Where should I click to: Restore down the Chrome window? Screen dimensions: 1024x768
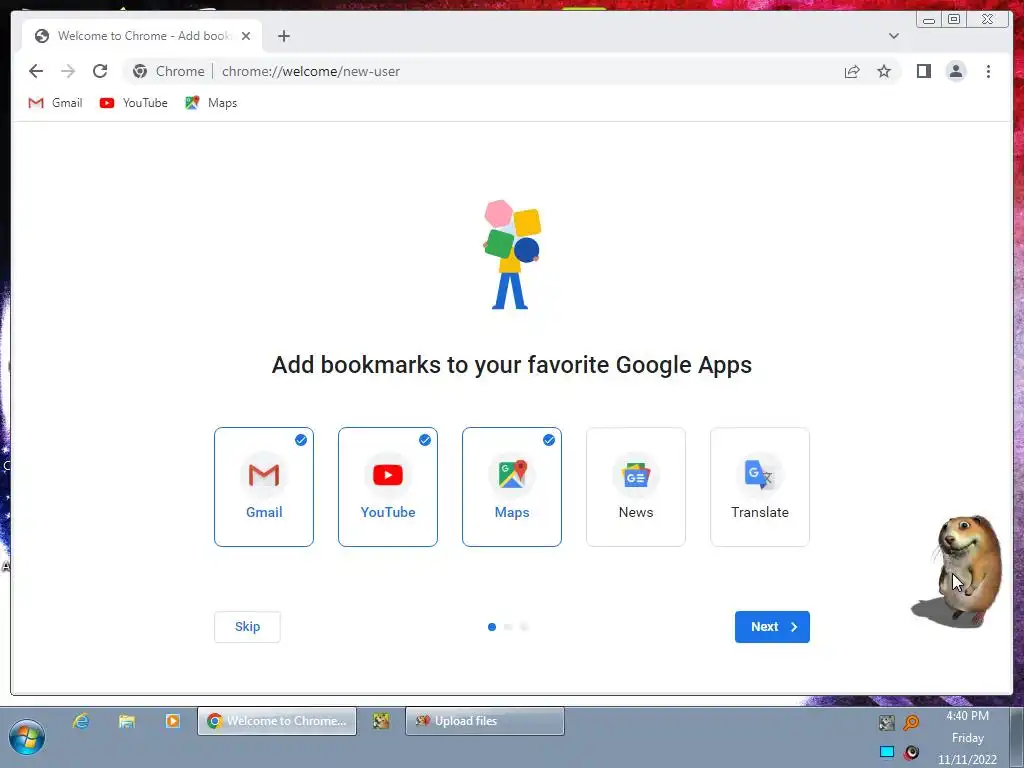tap(953, 19)
